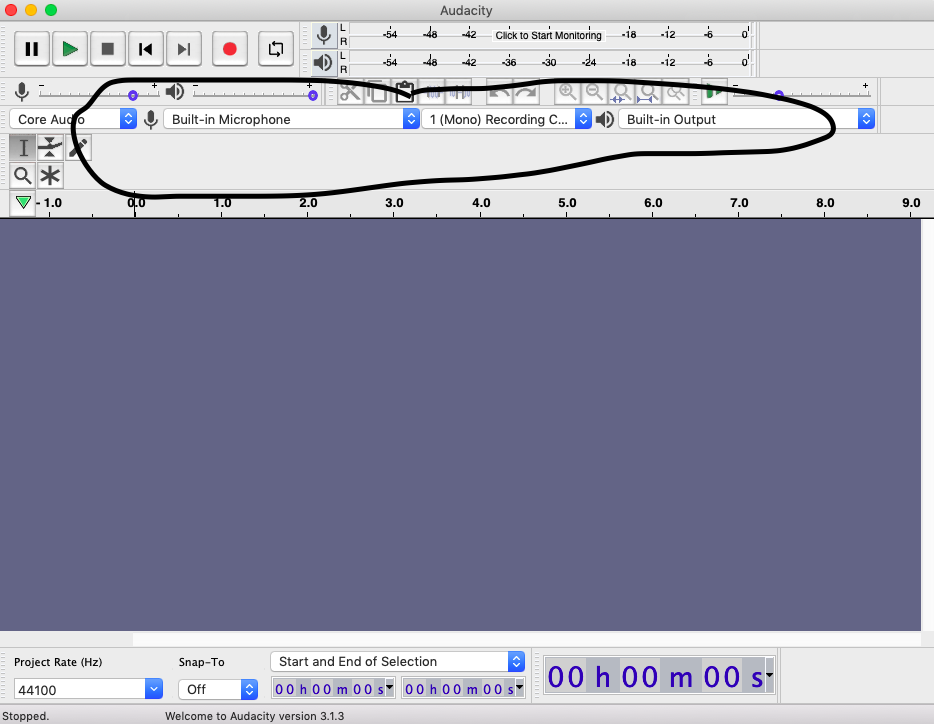Select the Multi-Tool asterisk
Viewport: 934px width, 724px height.
[50, 176]
